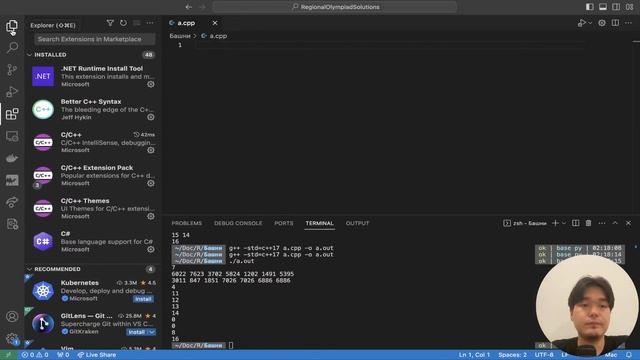Open the GitLens Install dropdown arrow

pos(151,332)
